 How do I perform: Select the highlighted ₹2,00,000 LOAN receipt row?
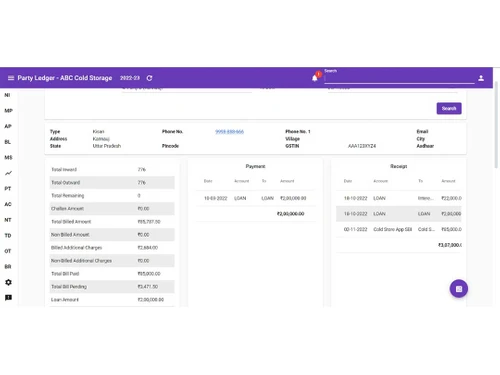tap(399, 214)
